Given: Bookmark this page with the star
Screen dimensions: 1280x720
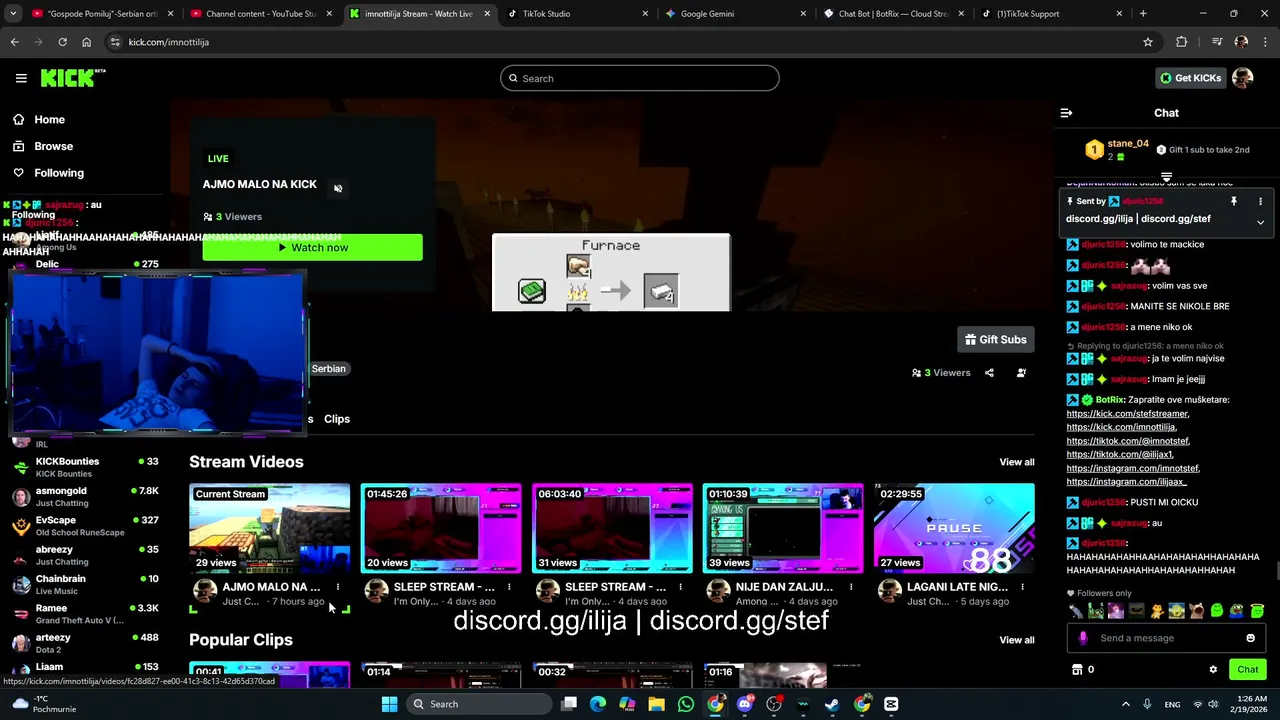Looking at the screenshot, I should click(x=1148, y=42).
